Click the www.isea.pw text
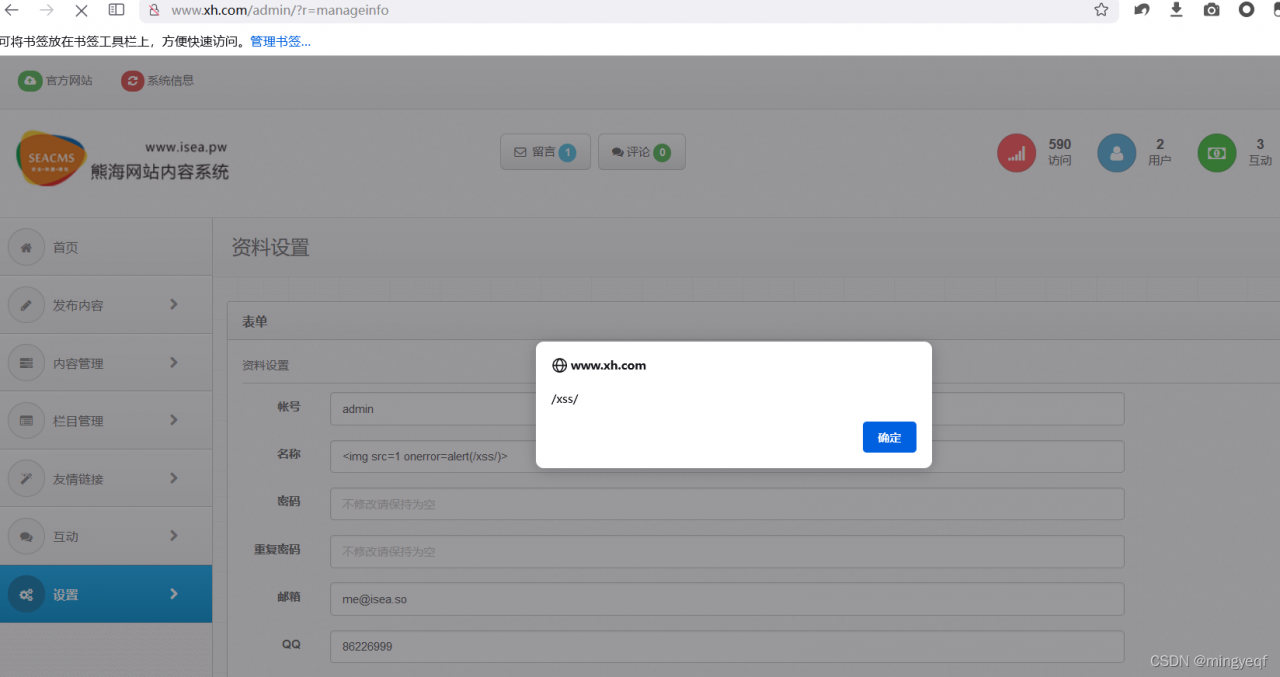This screenshot has width=1280, height=677. 186,147
